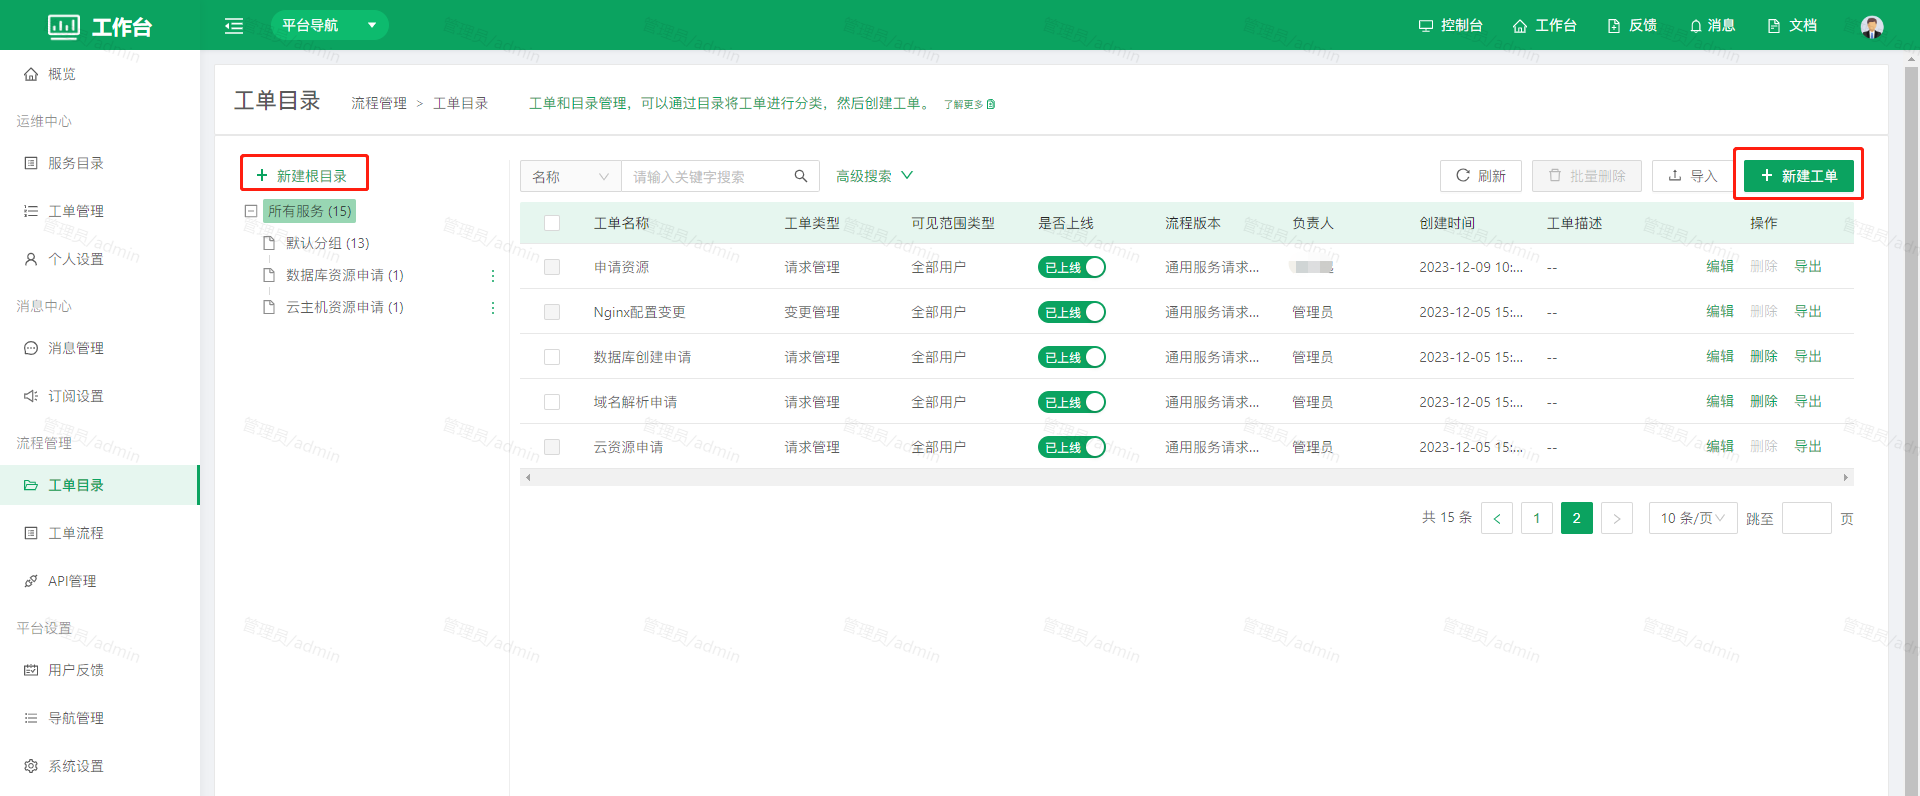Go to 工作台 in top bar
1920x796 pixels.
[1545, 25]
